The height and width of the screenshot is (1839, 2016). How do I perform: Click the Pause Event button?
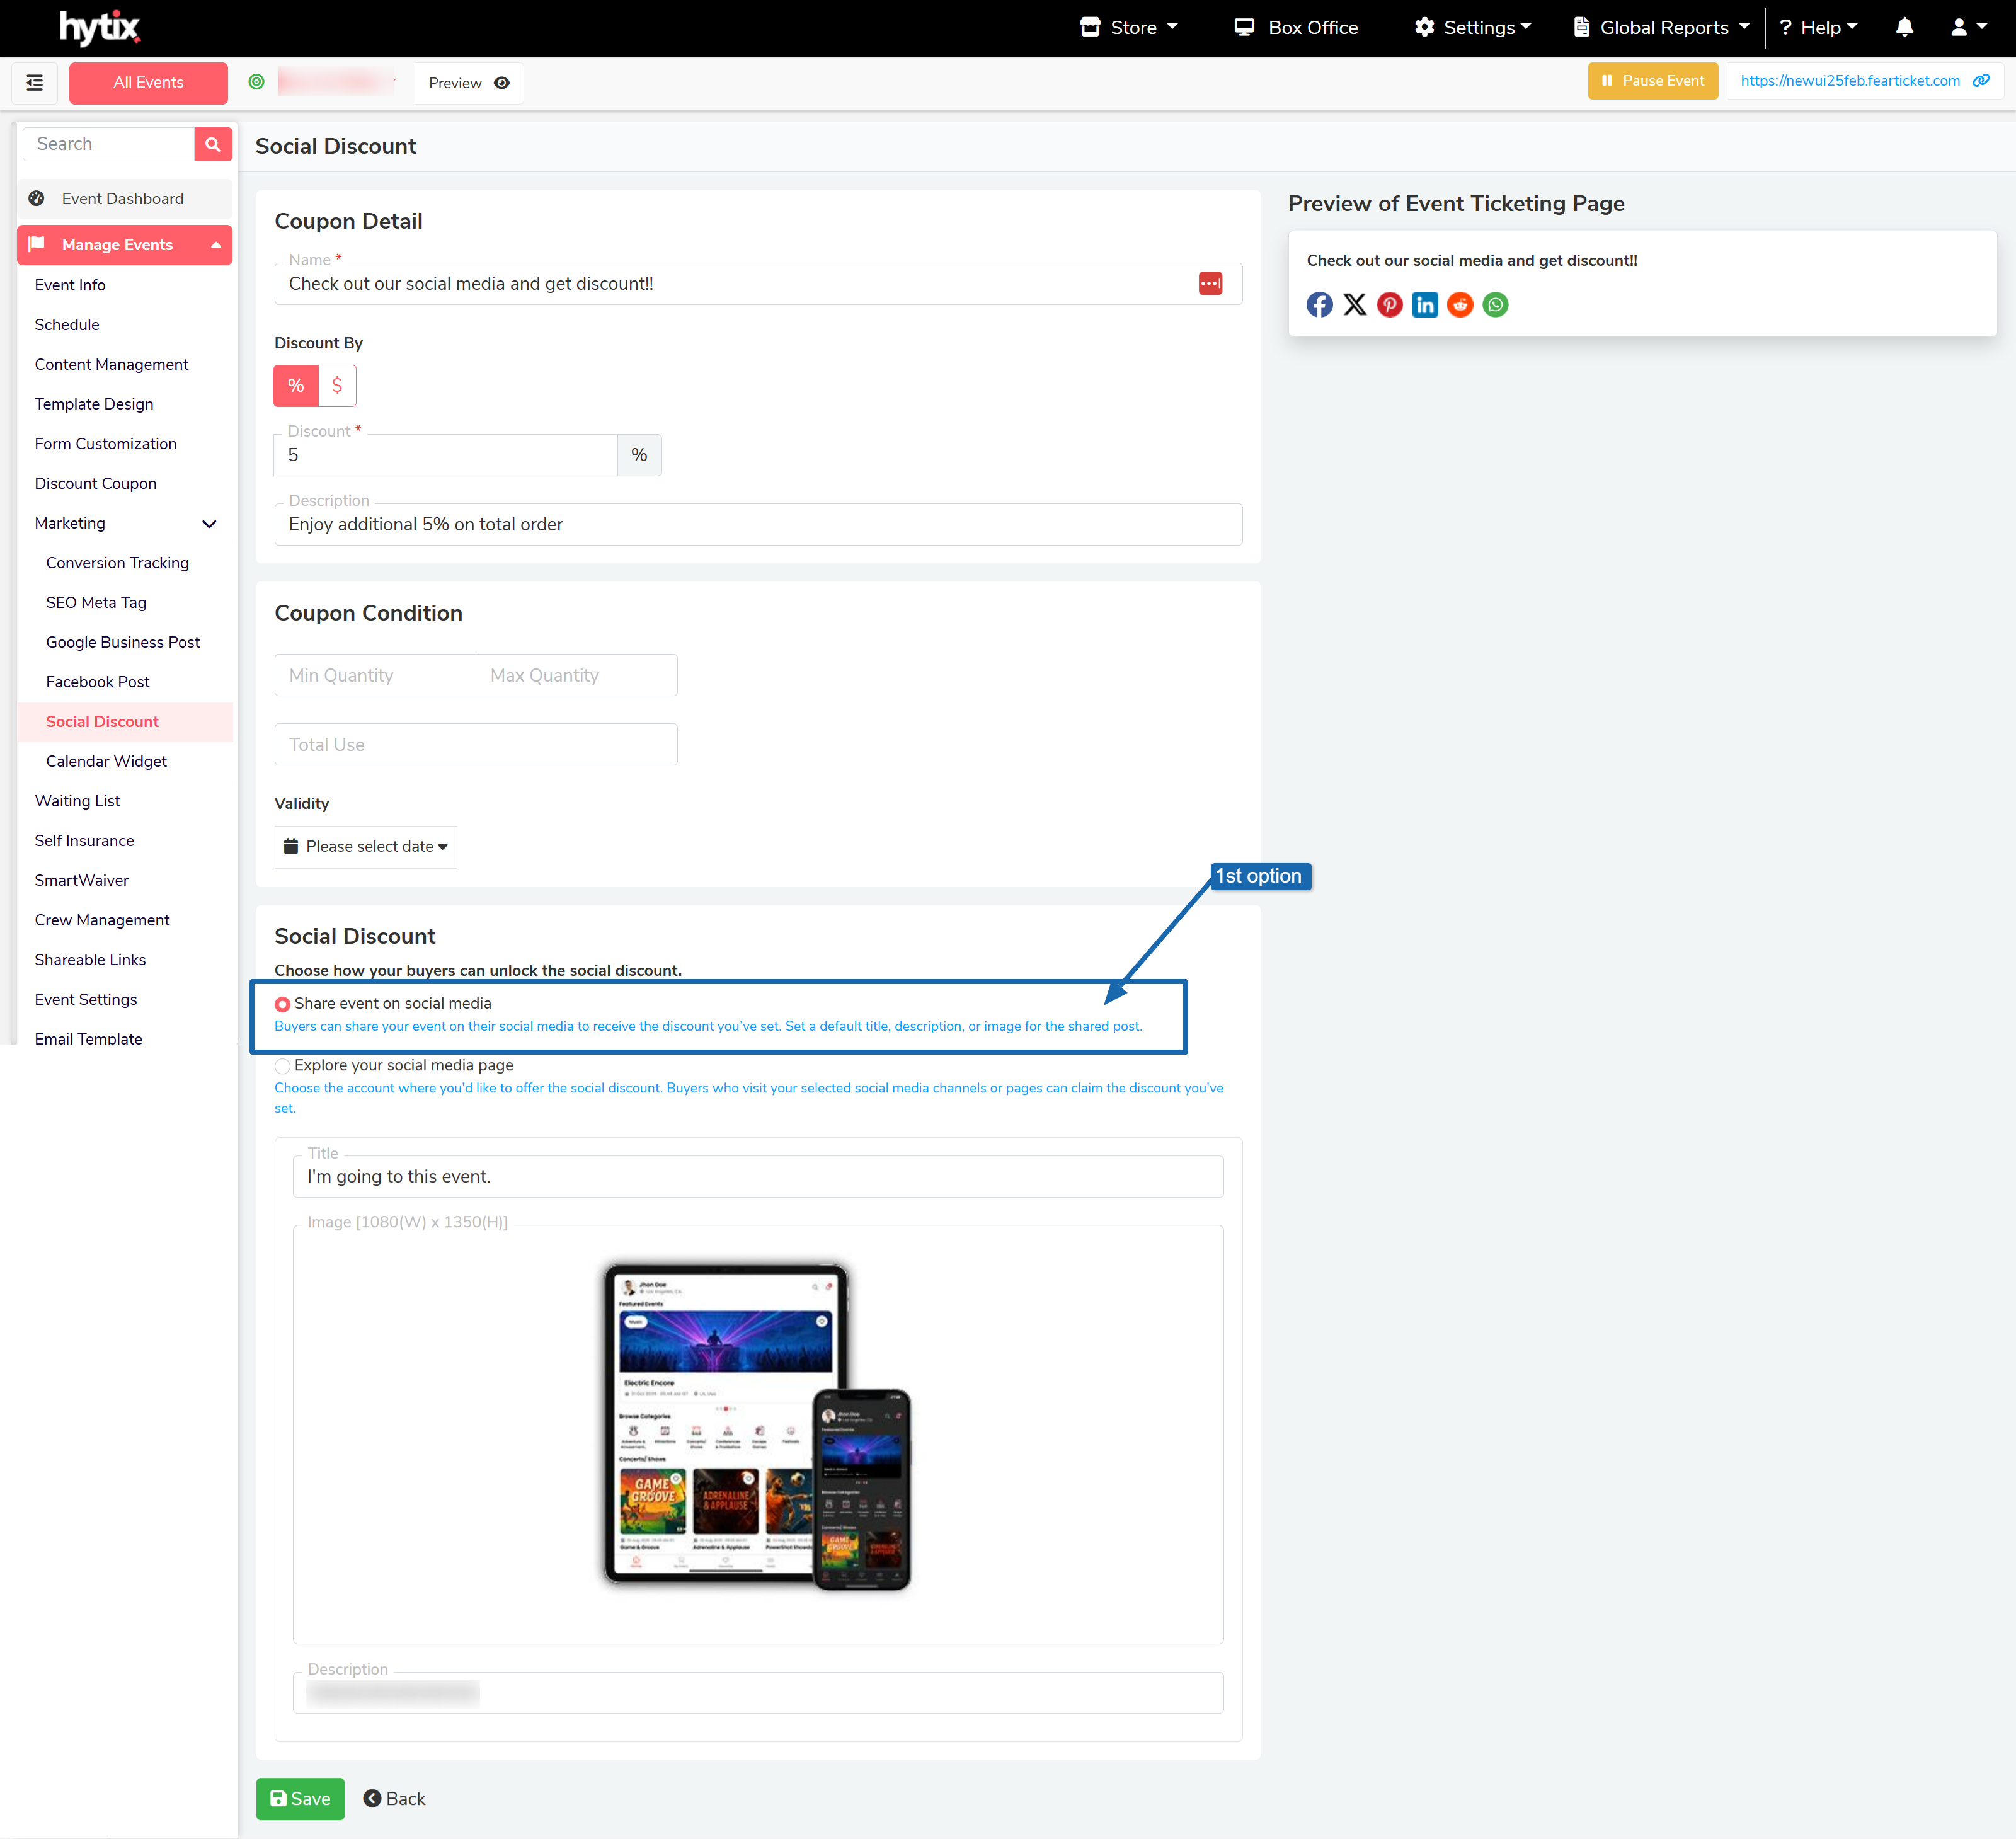coord(1652,81)
